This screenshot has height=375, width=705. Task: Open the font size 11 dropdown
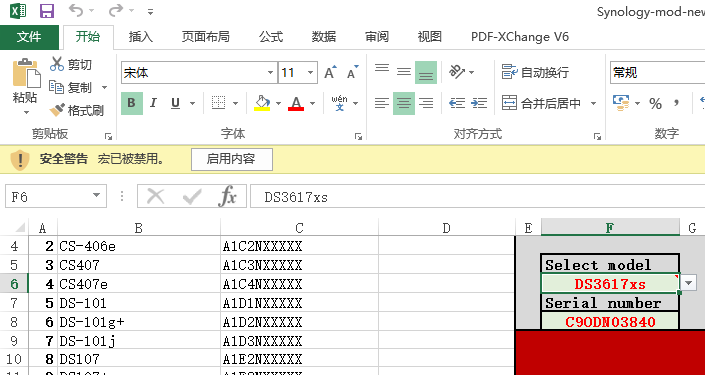[310, 73]
